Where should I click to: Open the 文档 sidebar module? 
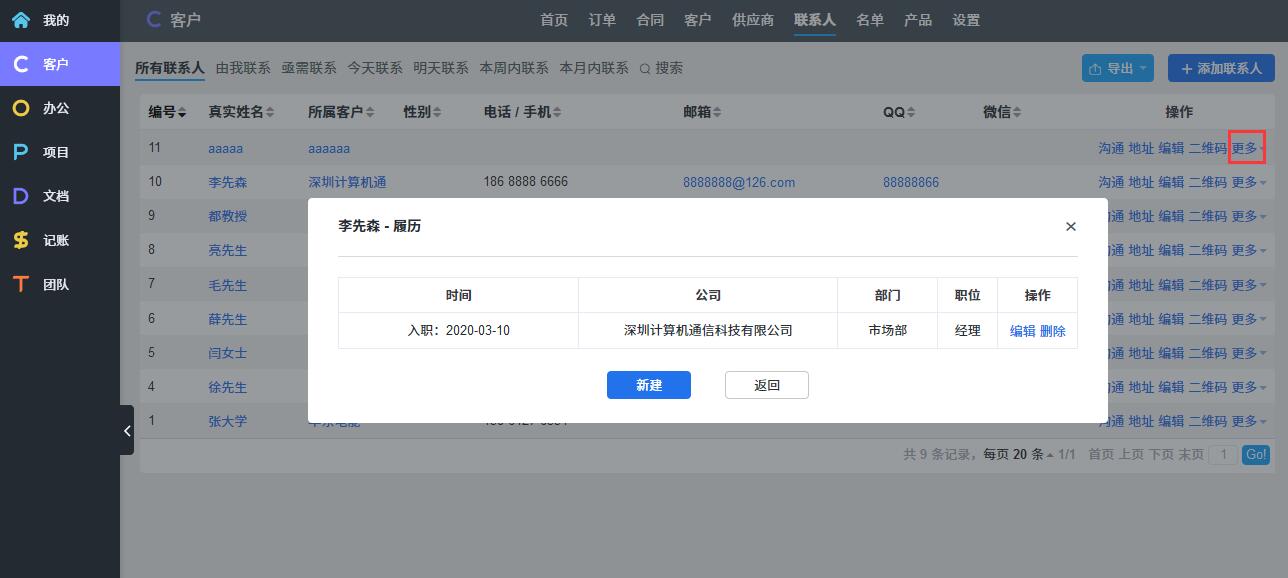coord(59,196)
